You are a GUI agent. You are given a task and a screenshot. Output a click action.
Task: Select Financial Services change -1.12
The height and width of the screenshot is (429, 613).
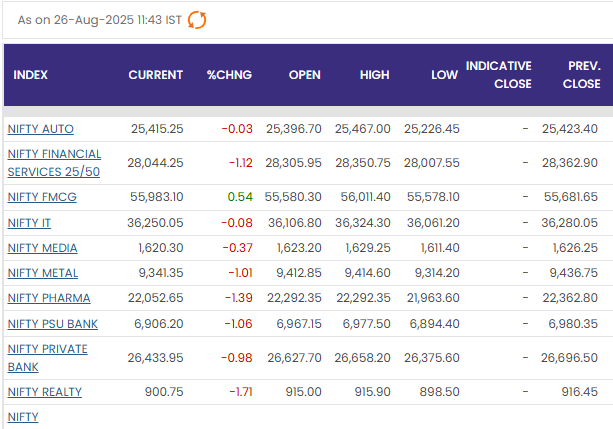(x=241, y=163)
